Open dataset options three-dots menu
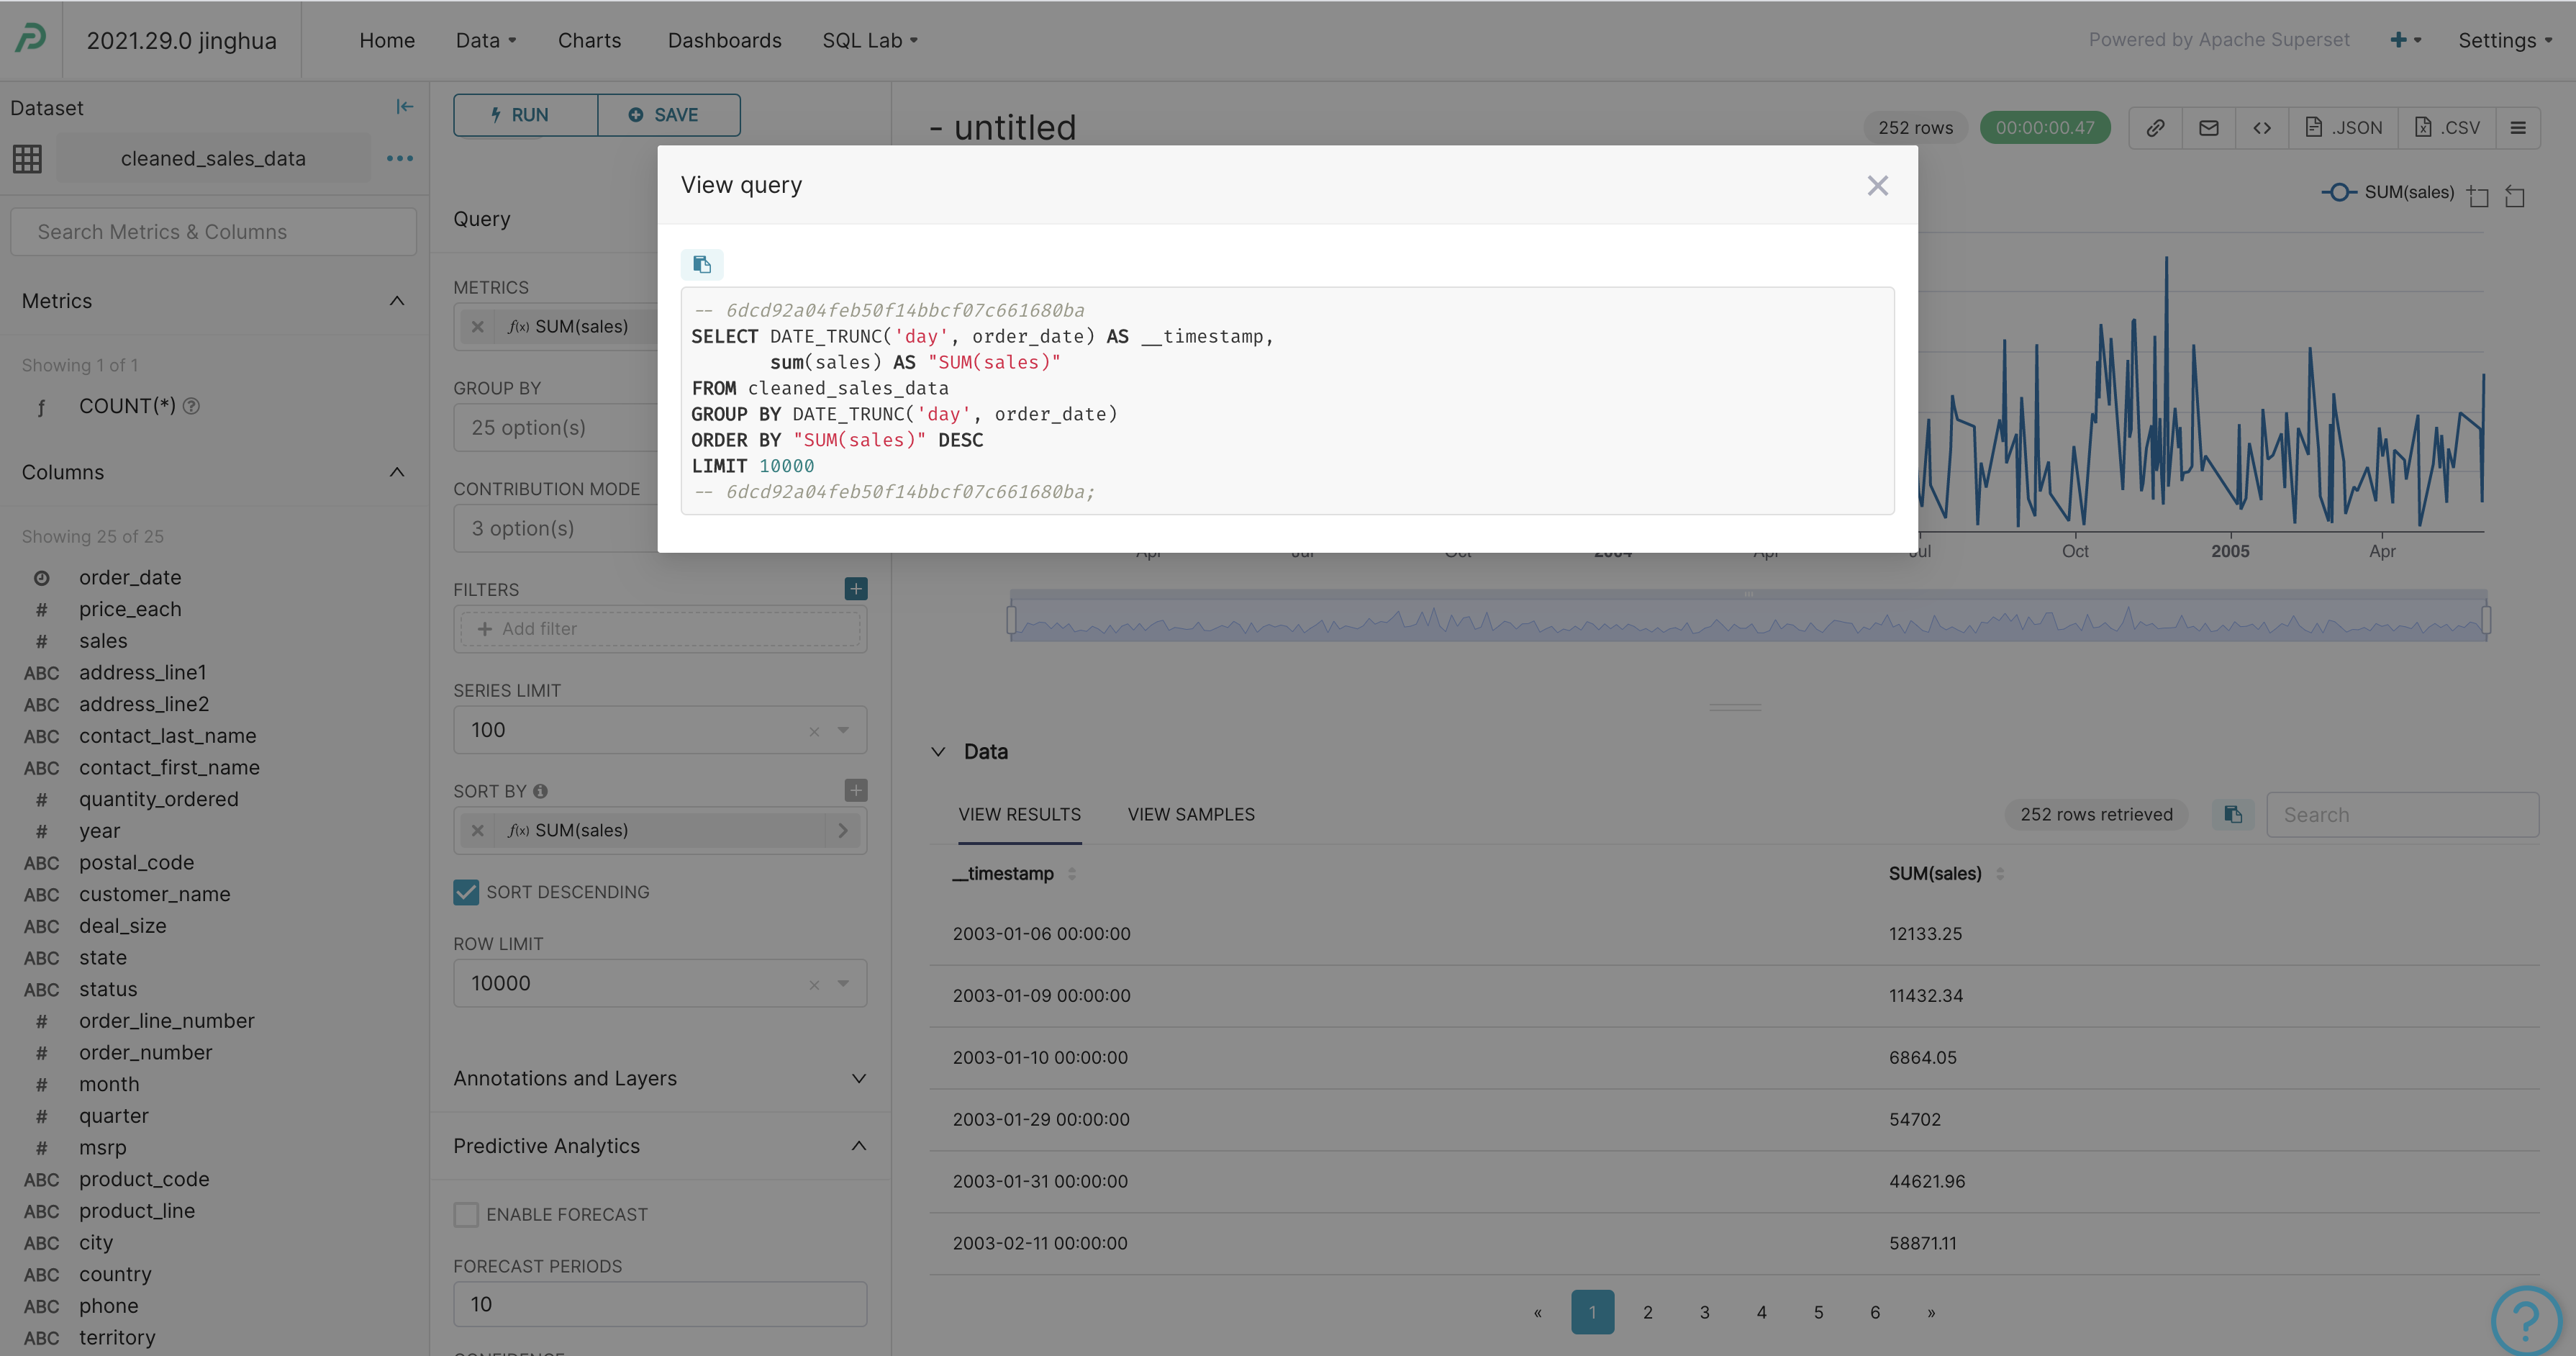This screenshot has width=2576, height=1356. pos(400,158)
